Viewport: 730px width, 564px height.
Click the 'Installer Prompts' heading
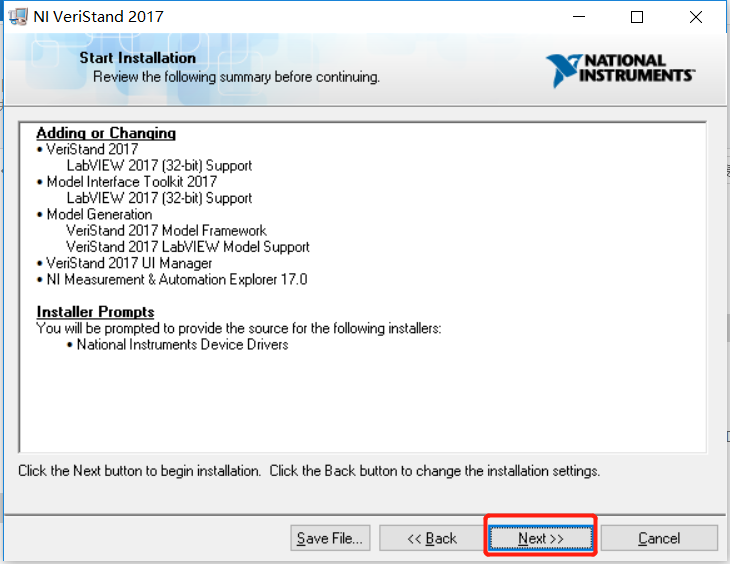point(95,312)
